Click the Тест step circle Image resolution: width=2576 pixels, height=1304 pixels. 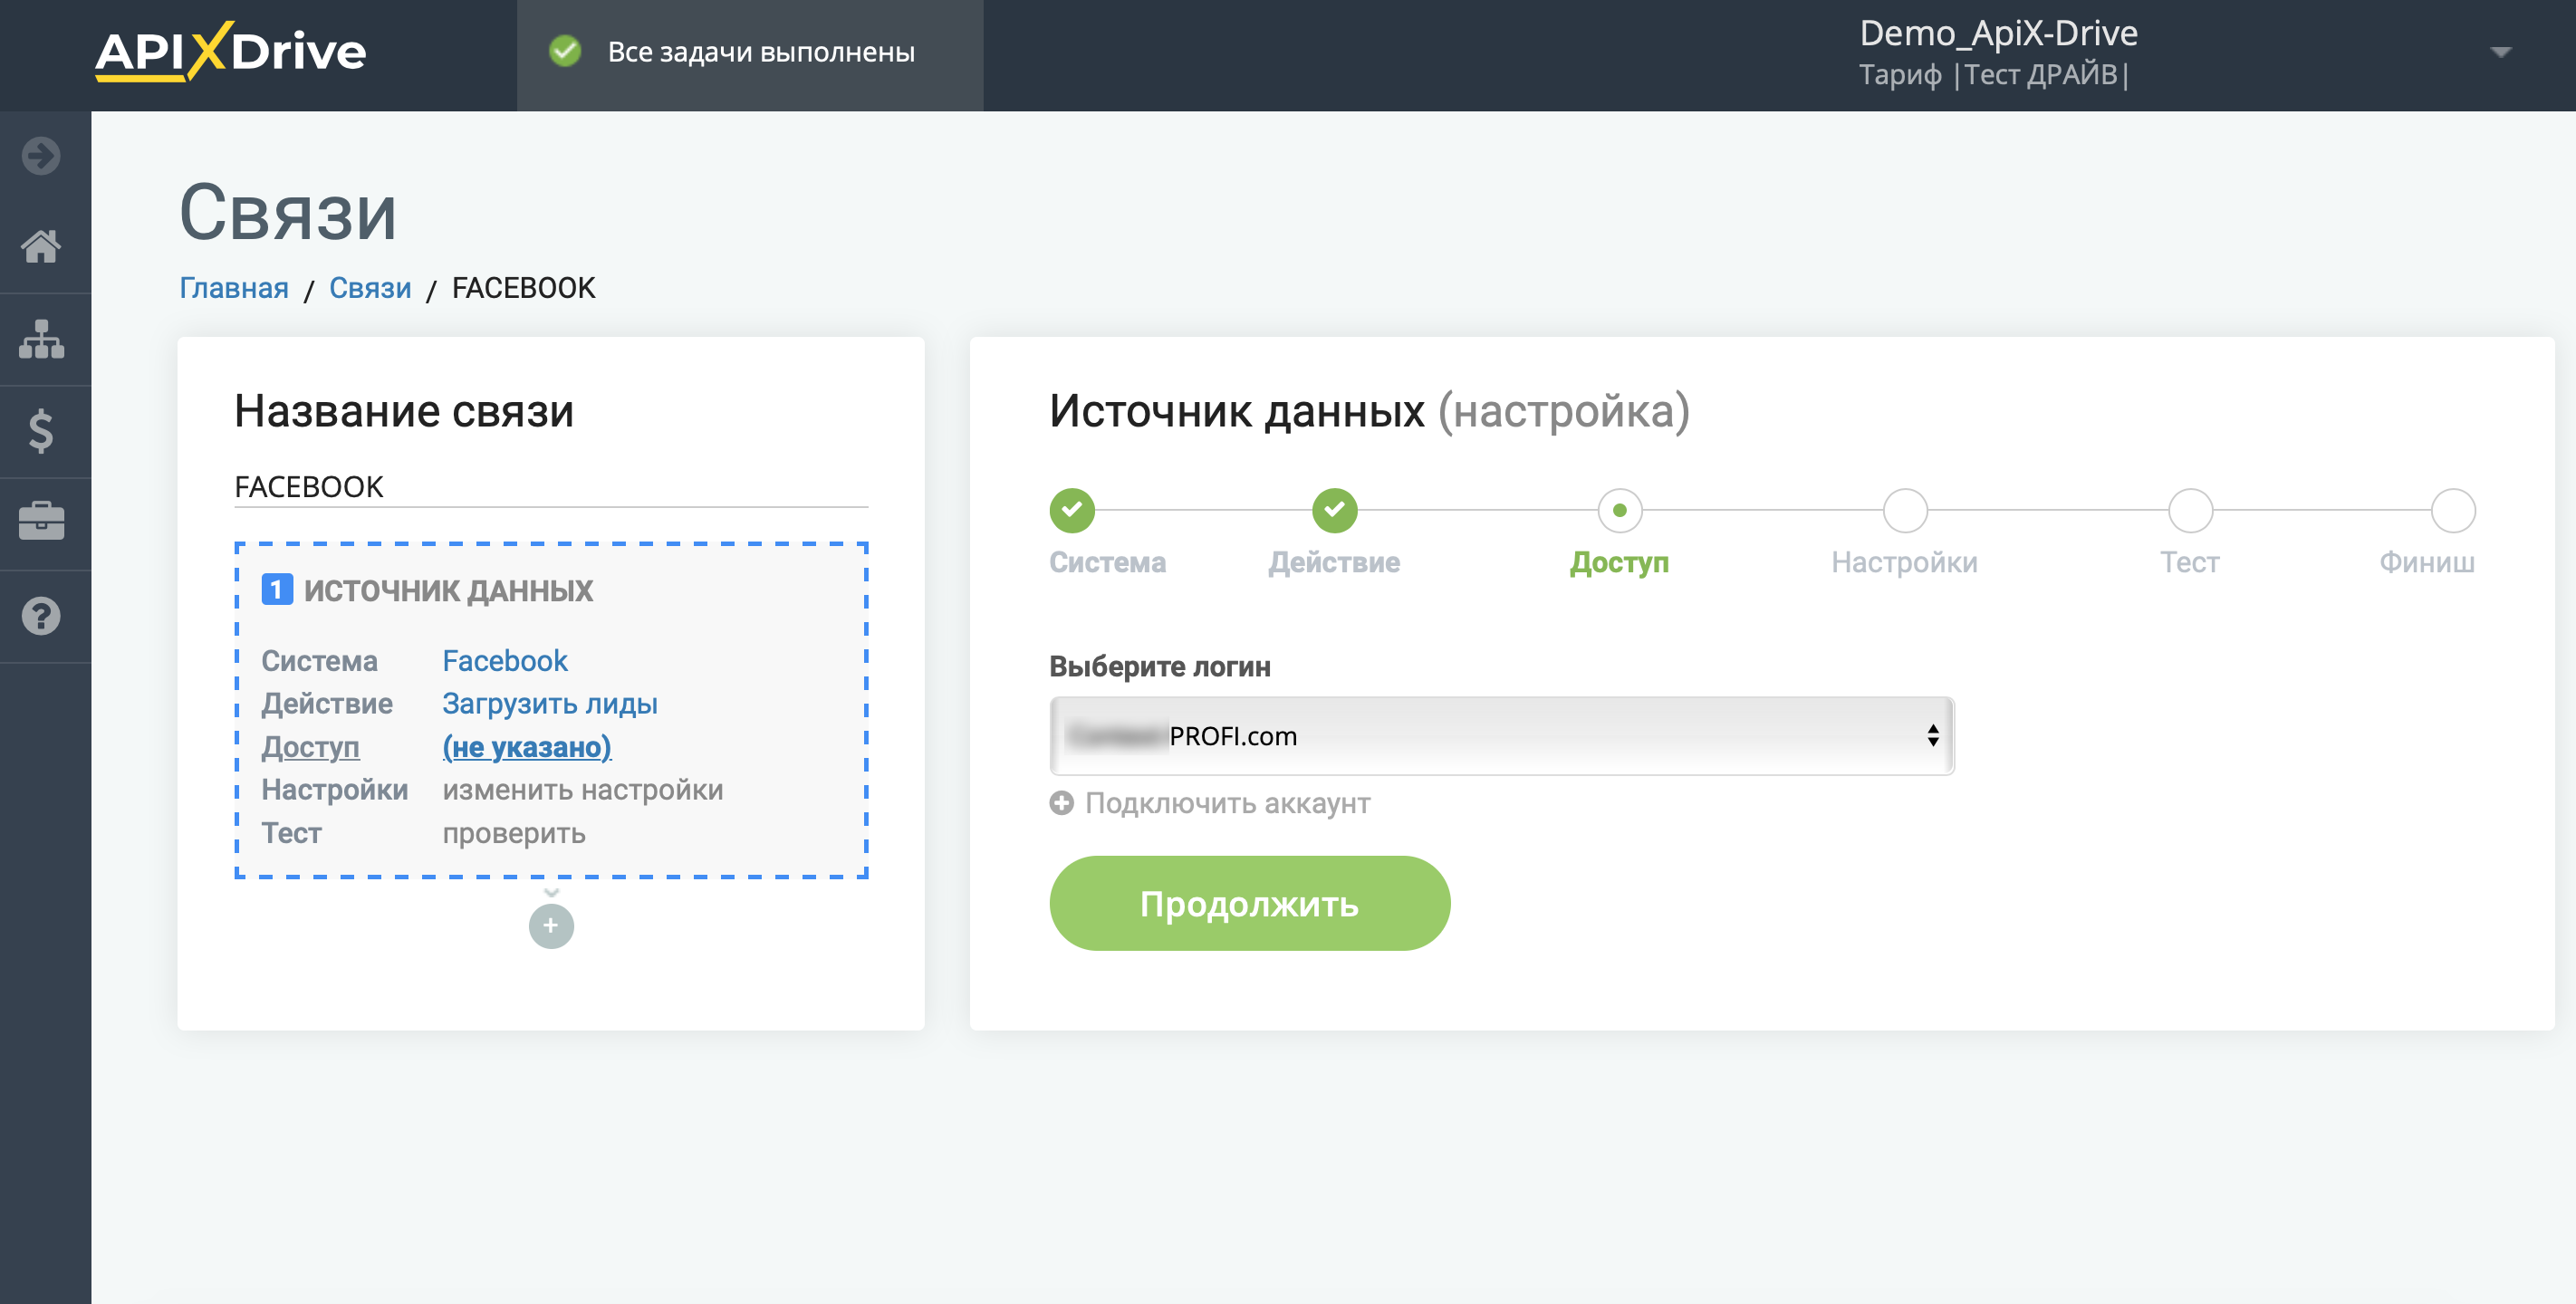(x=2190, y=511)
